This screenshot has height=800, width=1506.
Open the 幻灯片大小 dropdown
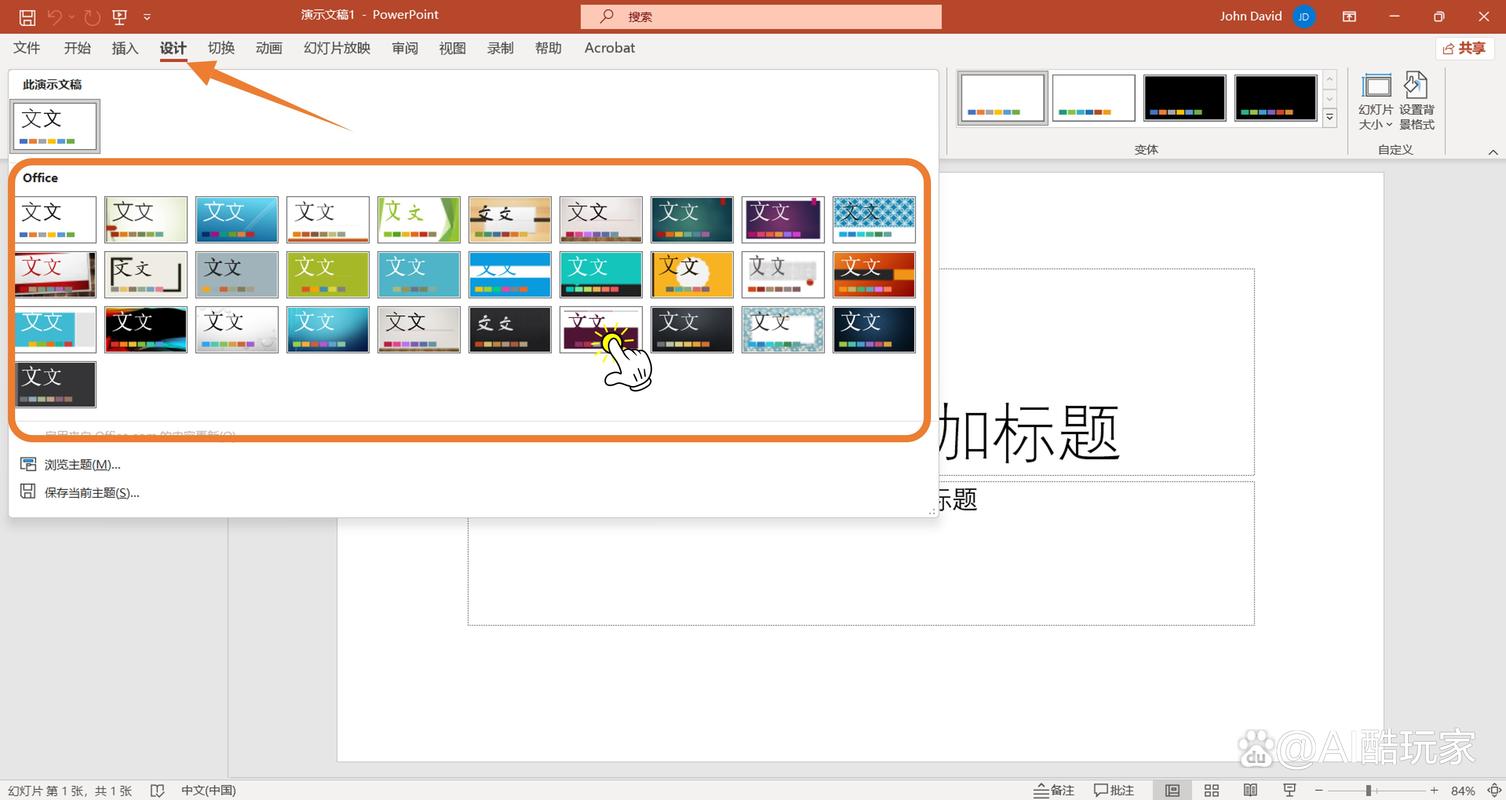tap(1376, 102)
